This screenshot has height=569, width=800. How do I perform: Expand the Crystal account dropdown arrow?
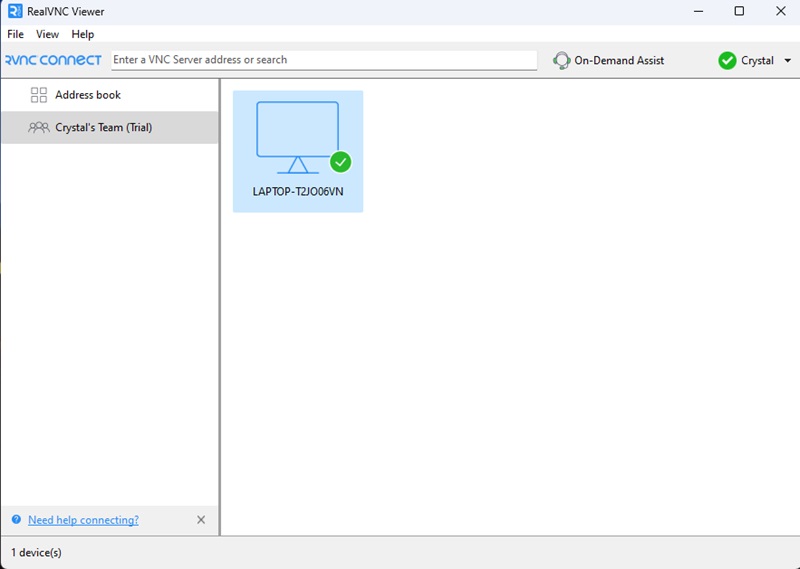[x=787, y=61]
